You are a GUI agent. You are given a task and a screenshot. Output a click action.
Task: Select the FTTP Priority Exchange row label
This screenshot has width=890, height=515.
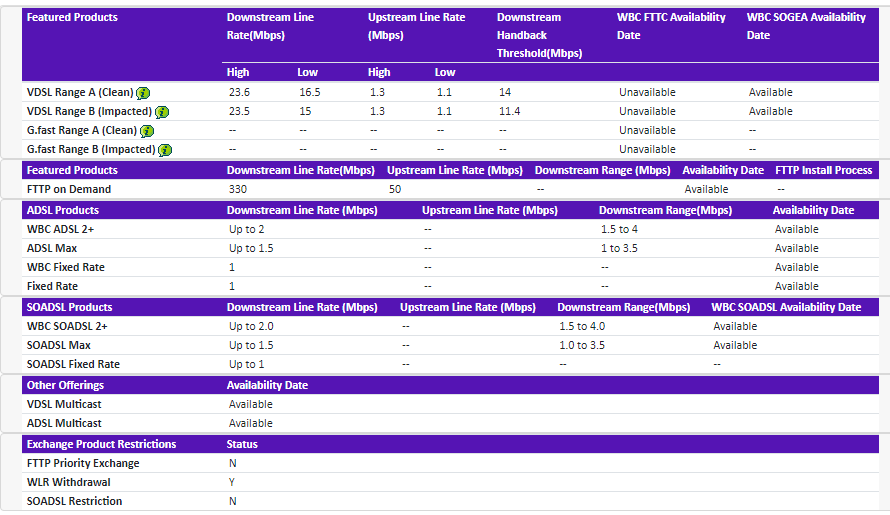point(83,463)
